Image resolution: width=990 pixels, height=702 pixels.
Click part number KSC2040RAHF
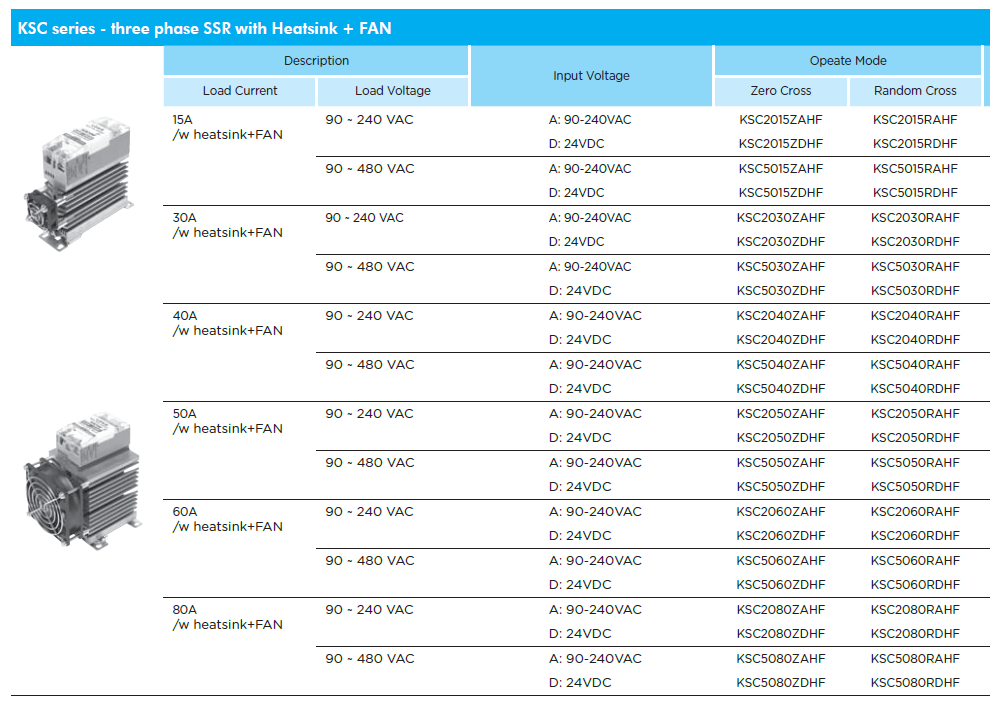915,316
